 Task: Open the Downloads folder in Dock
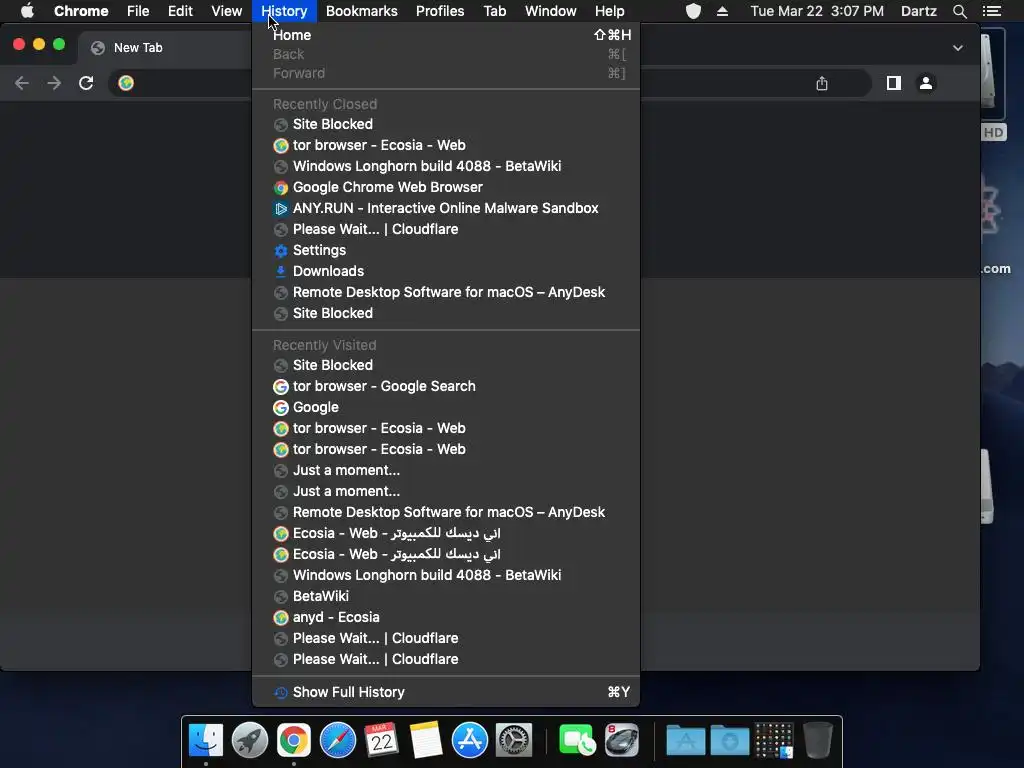[x=729, y=741]
